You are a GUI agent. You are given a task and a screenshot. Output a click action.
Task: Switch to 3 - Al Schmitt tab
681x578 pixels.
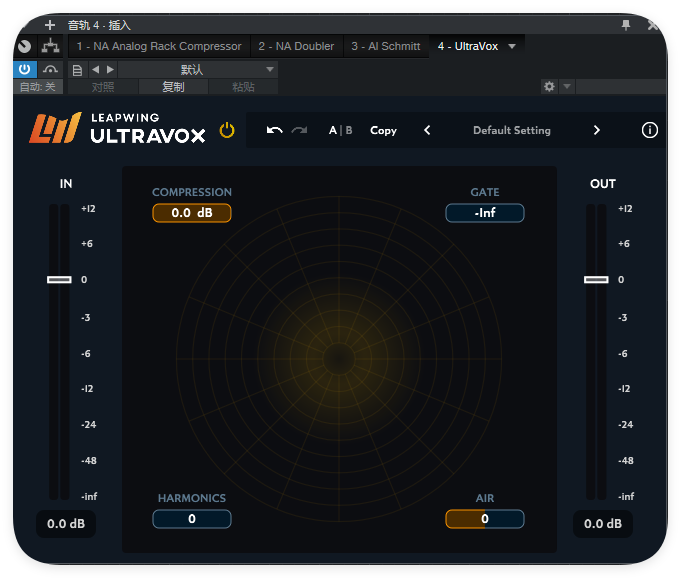pyautogui.click(x=386, y=46)
